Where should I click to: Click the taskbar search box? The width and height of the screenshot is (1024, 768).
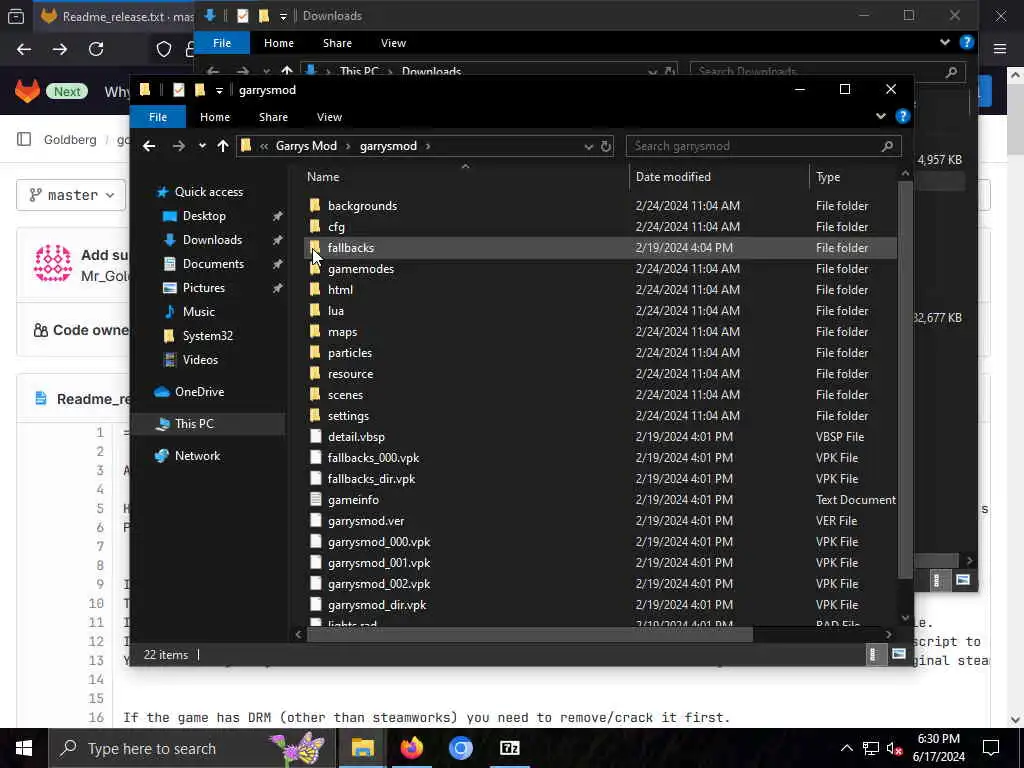193,748
